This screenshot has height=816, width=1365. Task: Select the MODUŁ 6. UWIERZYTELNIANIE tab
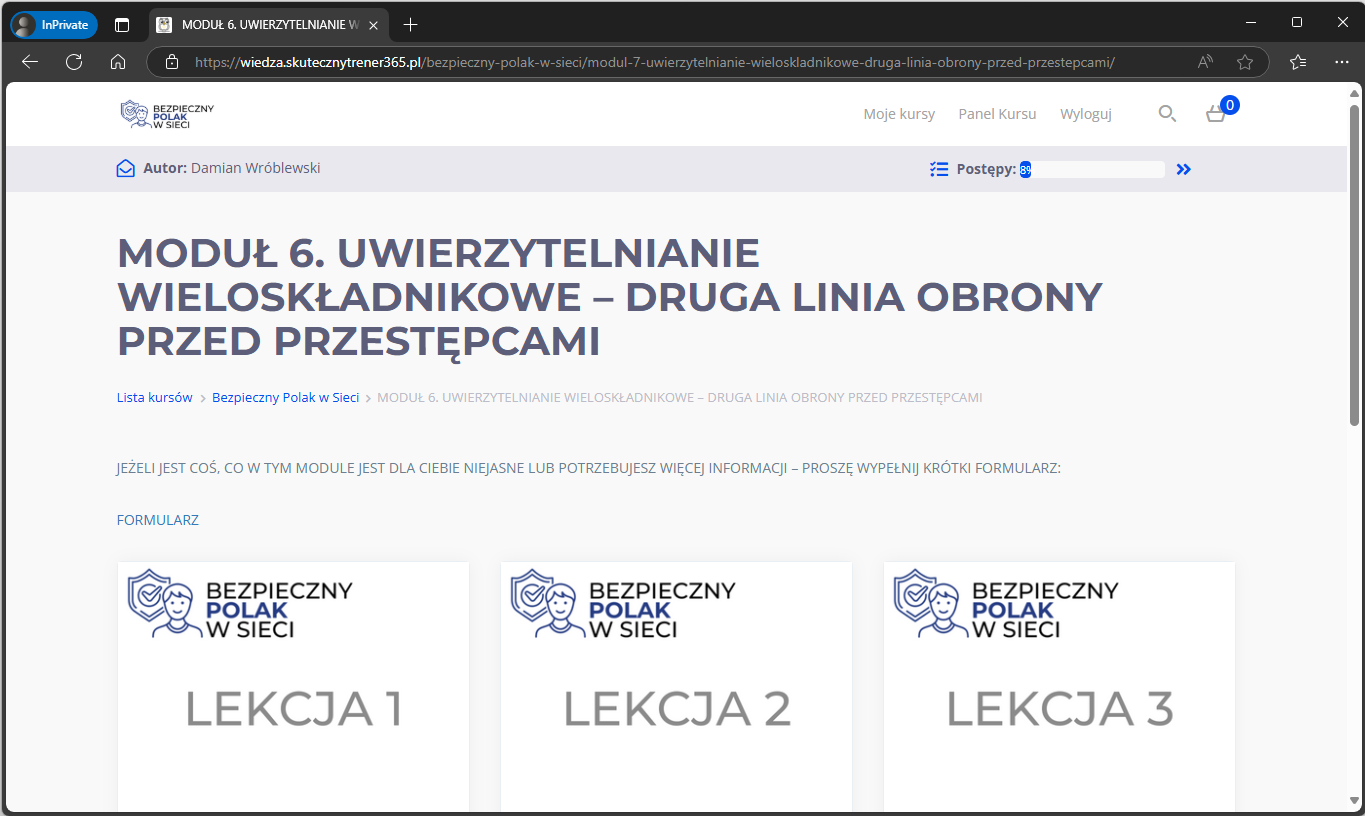coord(268,25)
